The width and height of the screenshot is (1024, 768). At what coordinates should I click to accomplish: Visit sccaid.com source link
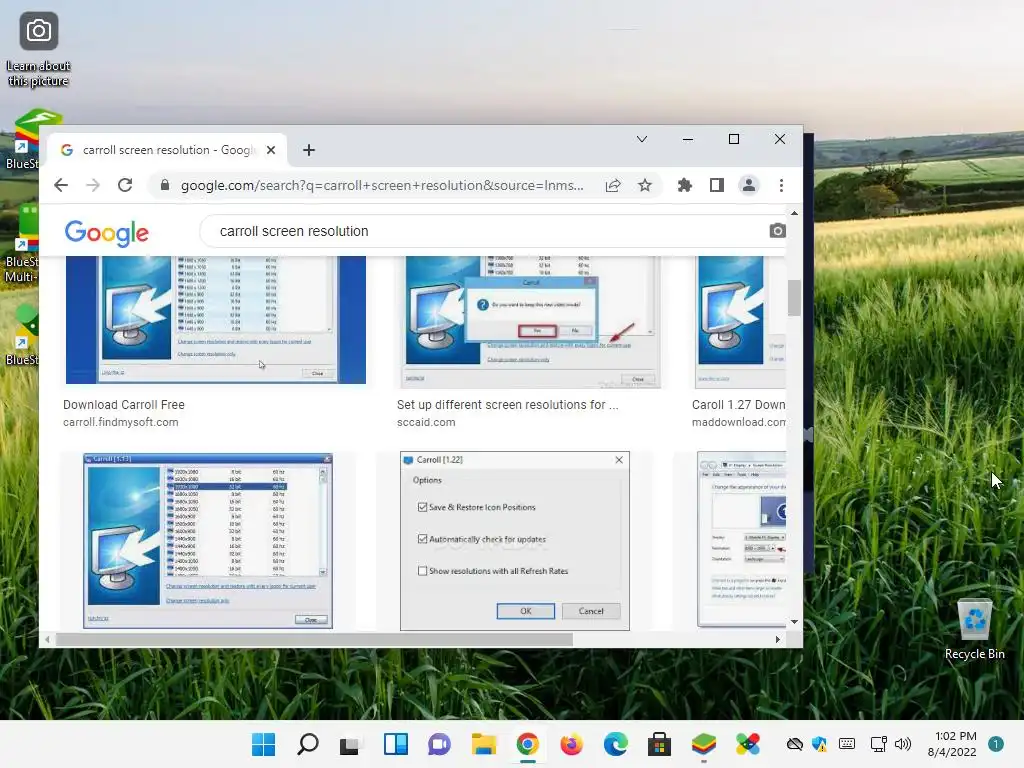[426, 423]
